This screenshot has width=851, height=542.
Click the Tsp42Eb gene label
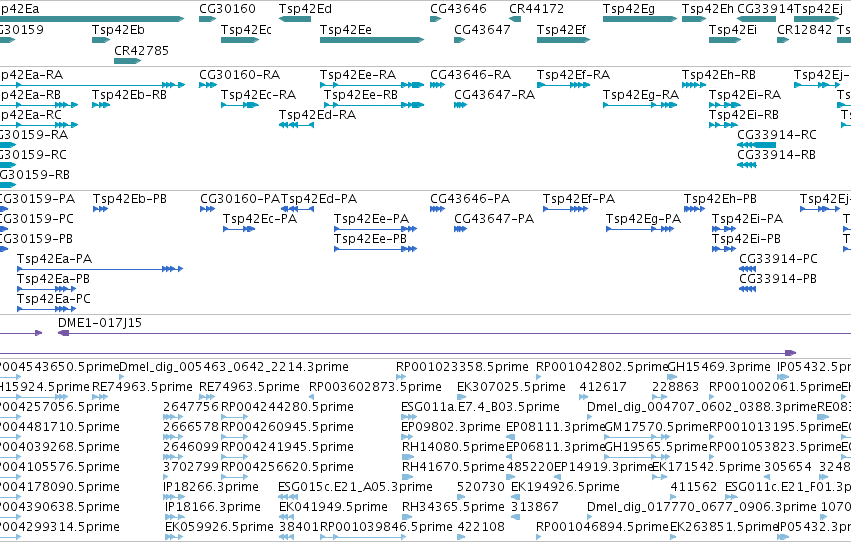pyautogui.click(x=118, y=29)
